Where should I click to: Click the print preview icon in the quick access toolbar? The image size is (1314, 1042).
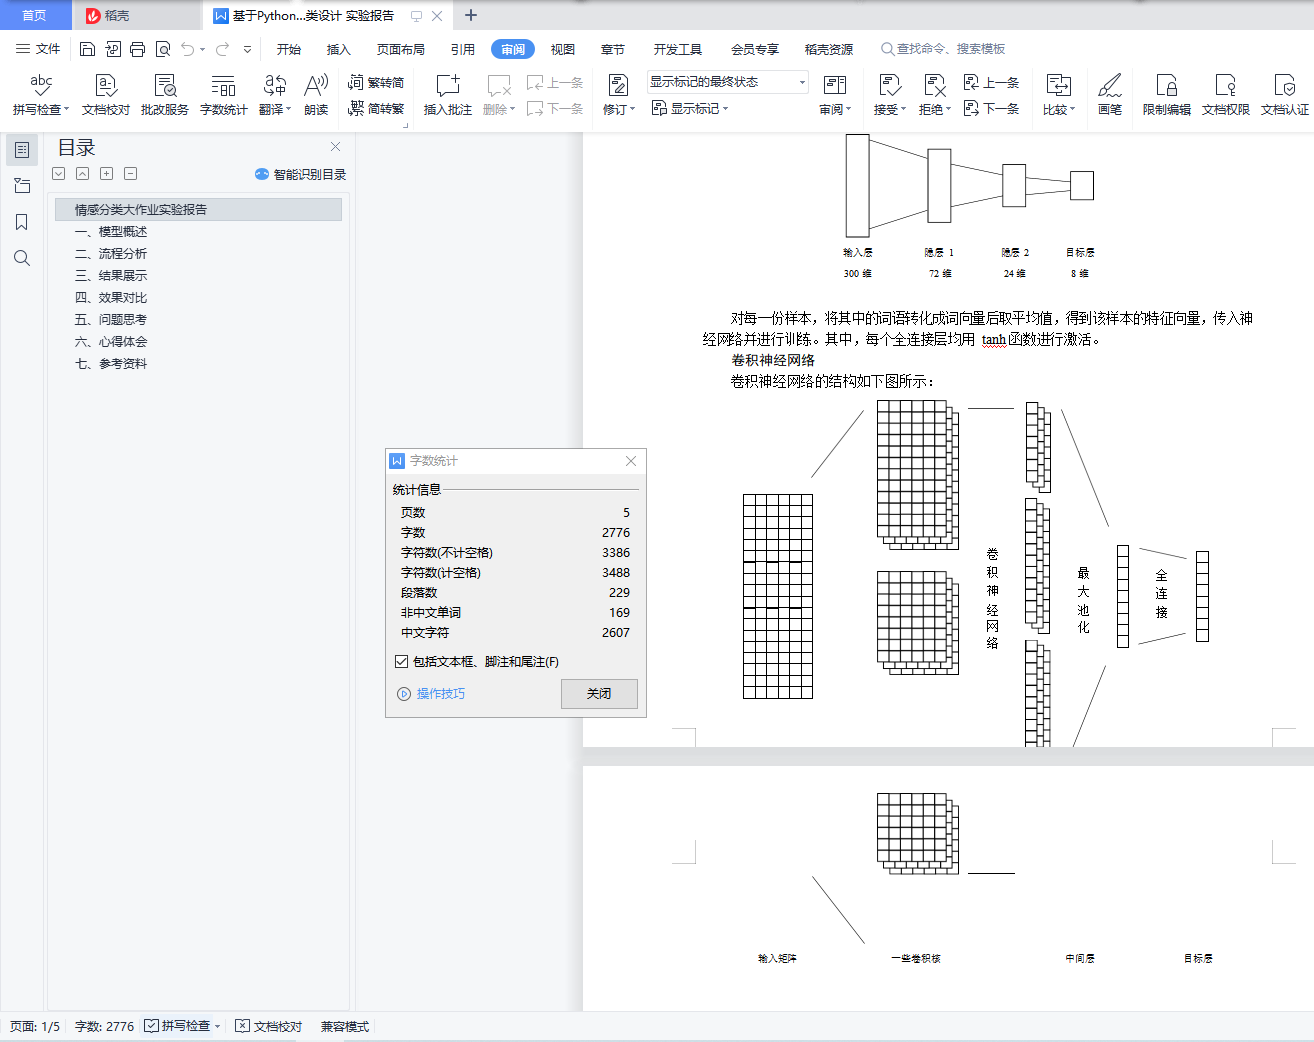[162, 49]
